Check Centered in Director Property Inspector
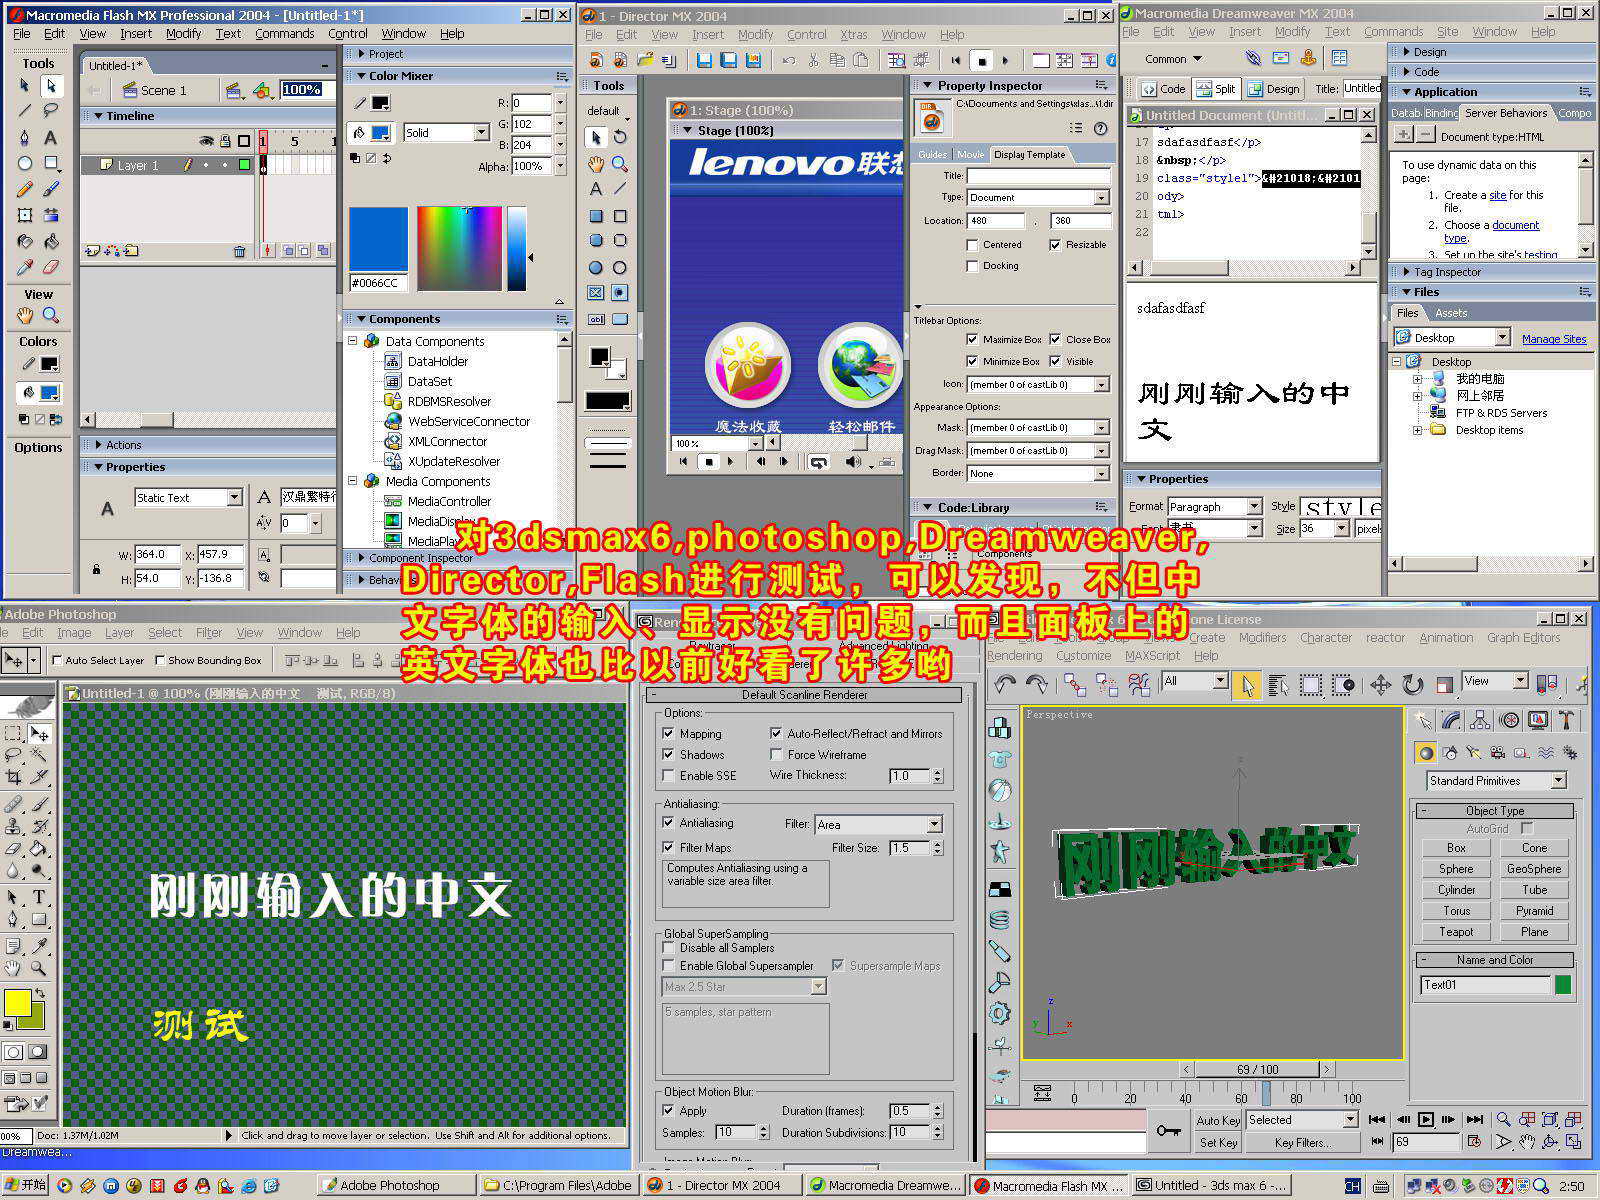The height and width of the screenshot is (1200, 1600). (x=972, y=244)
